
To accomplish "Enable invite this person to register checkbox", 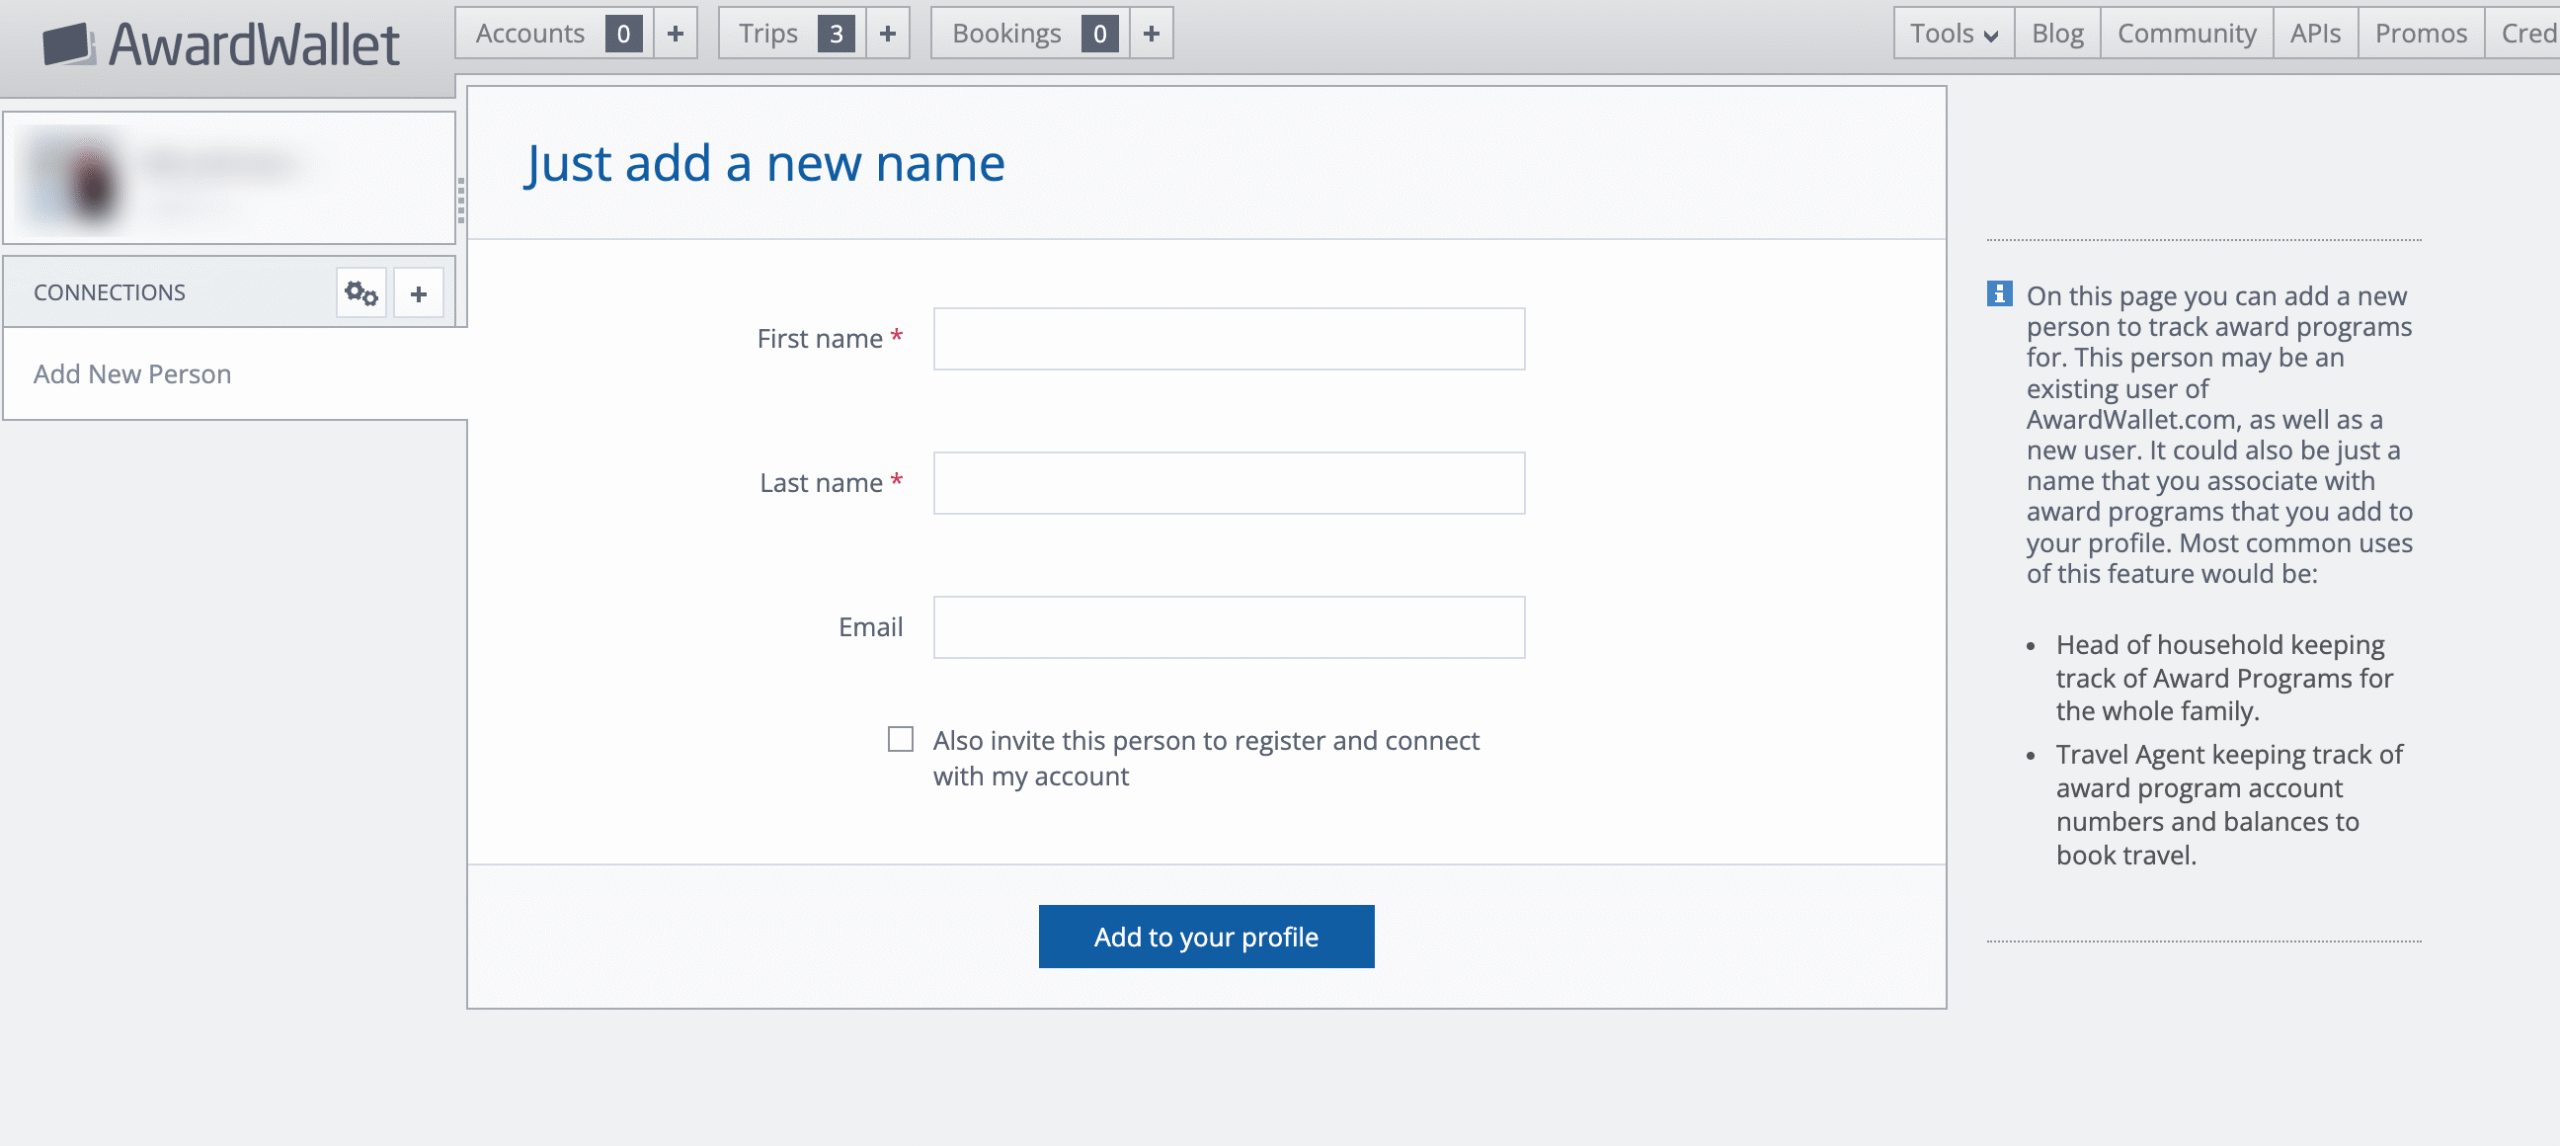I will click(900, 740).
